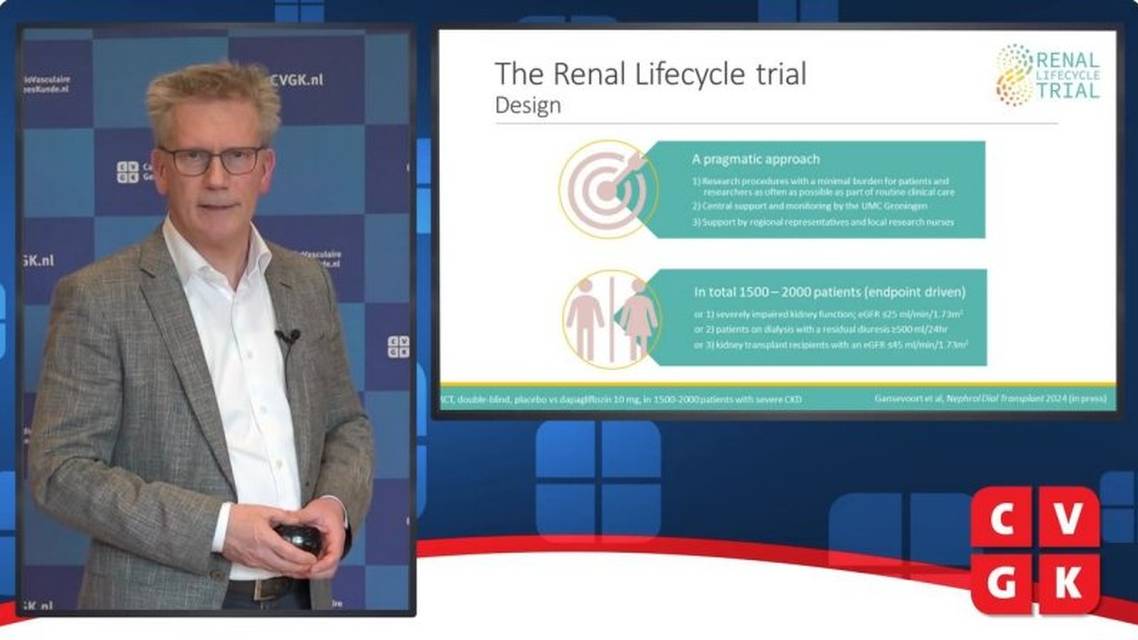
Task: Select the slide title 'The Renal Lifecycle trial'
Action: pos(650,74)
